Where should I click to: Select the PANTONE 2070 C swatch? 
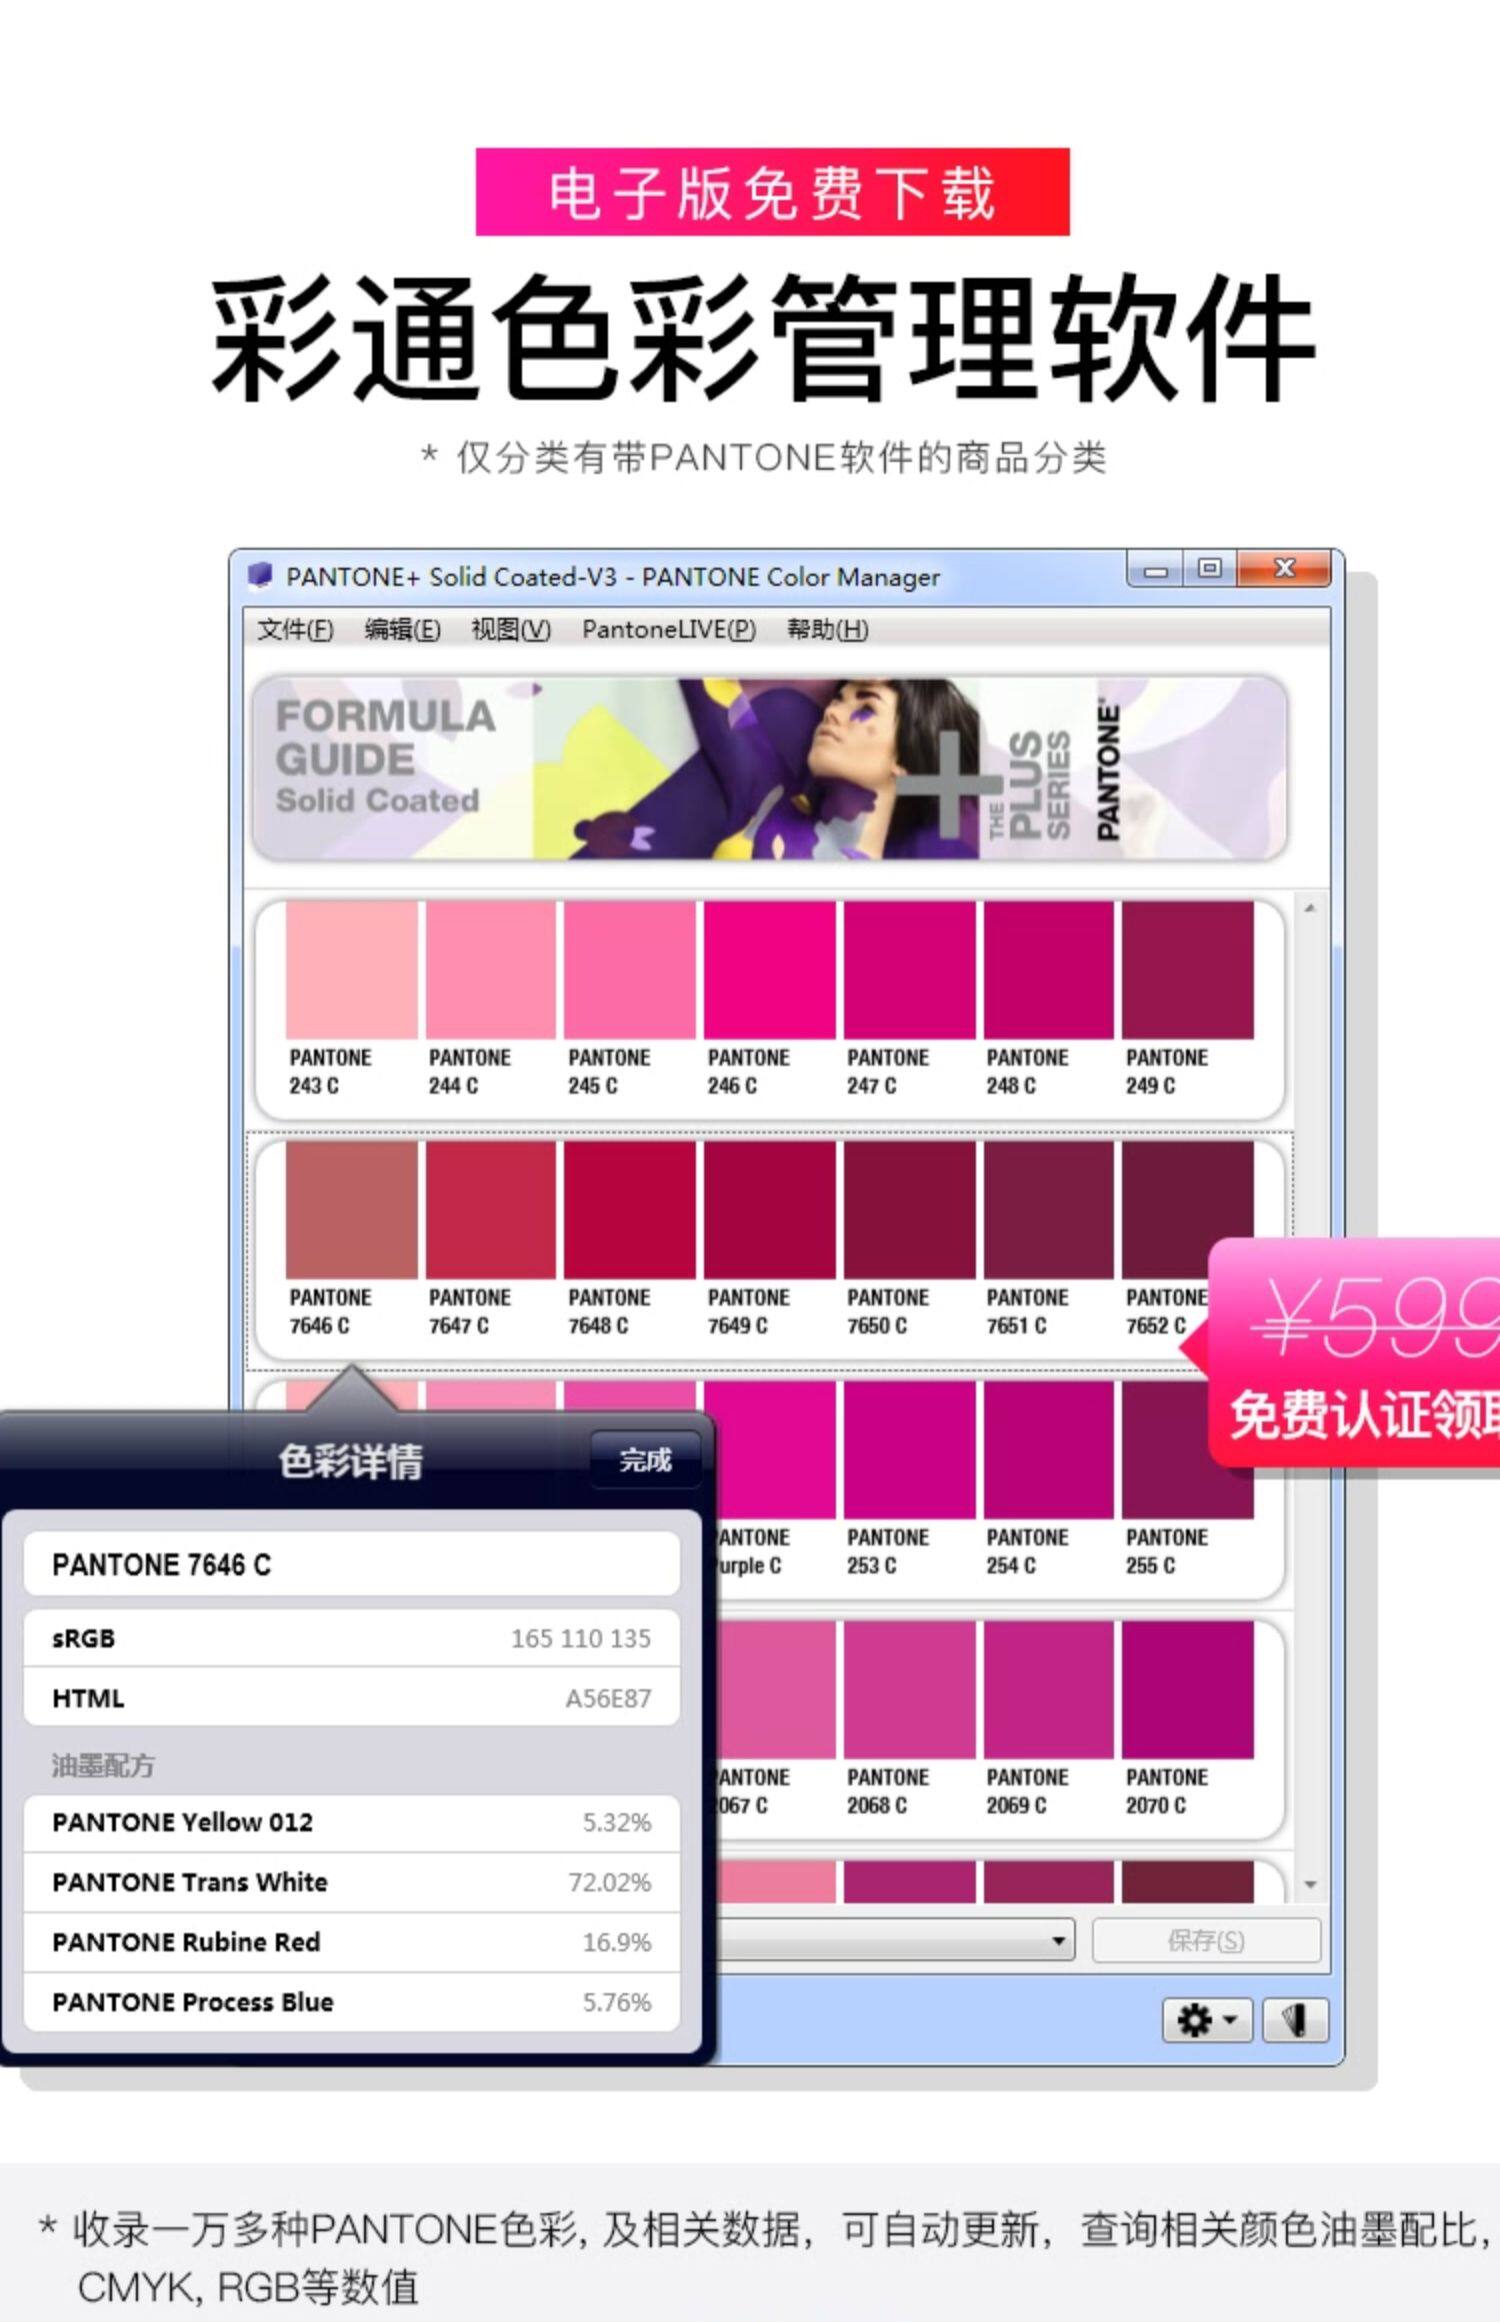pyautogui.click(x=1188, y=1690)
